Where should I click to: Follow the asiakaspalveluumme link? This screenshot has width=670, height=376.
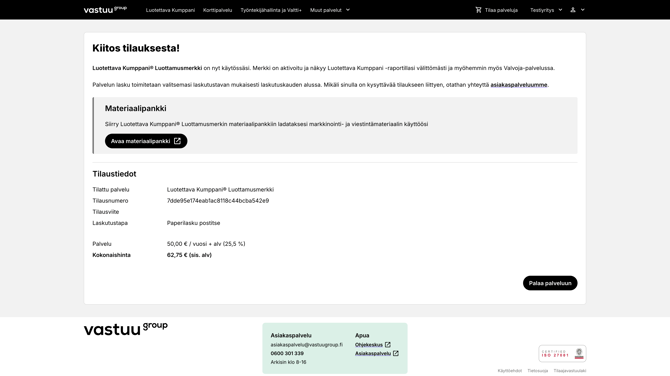click(x=519, y=85)
